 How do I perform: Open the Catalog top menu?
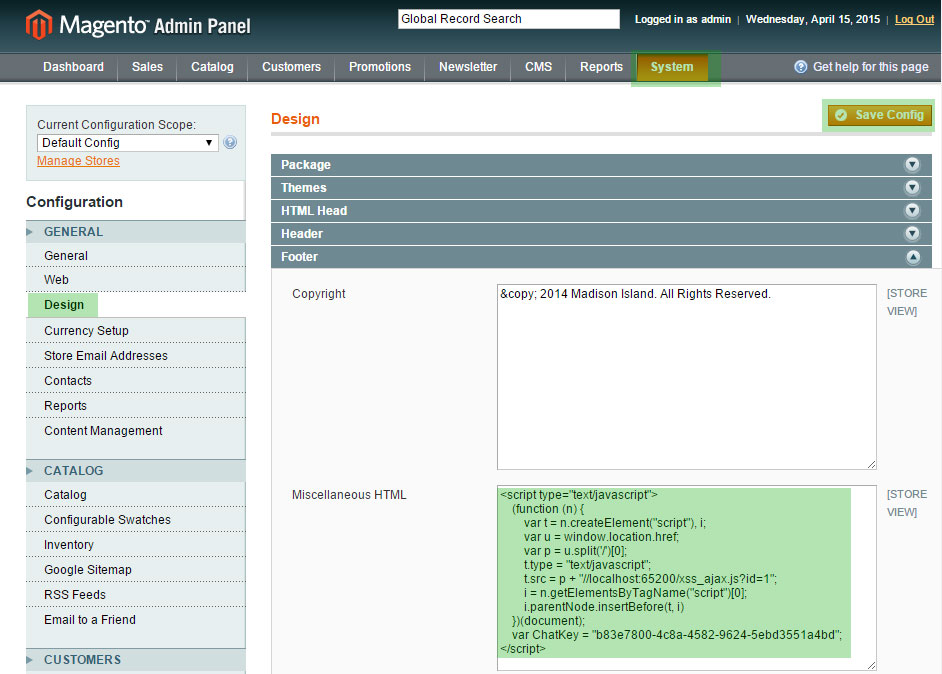click(212, 67)
